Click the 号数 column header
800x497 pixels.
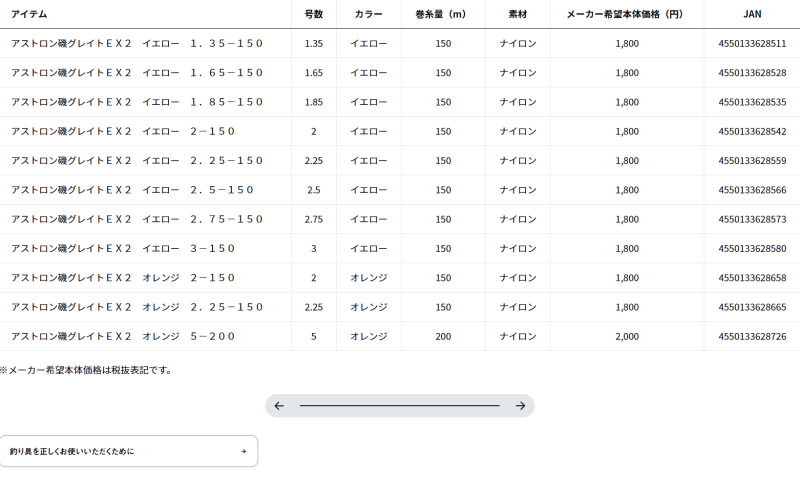[314, 14]
